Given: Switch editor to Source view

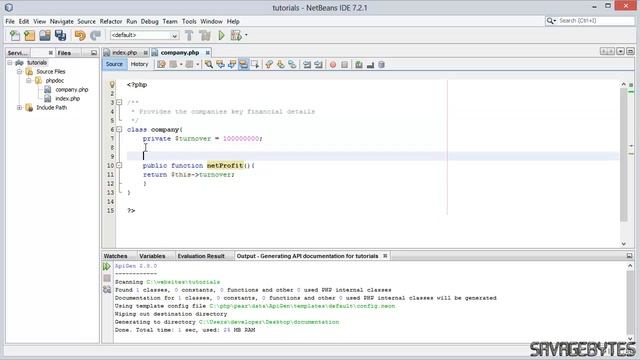Looking at the screenshot, I should (x=114, y=64).
